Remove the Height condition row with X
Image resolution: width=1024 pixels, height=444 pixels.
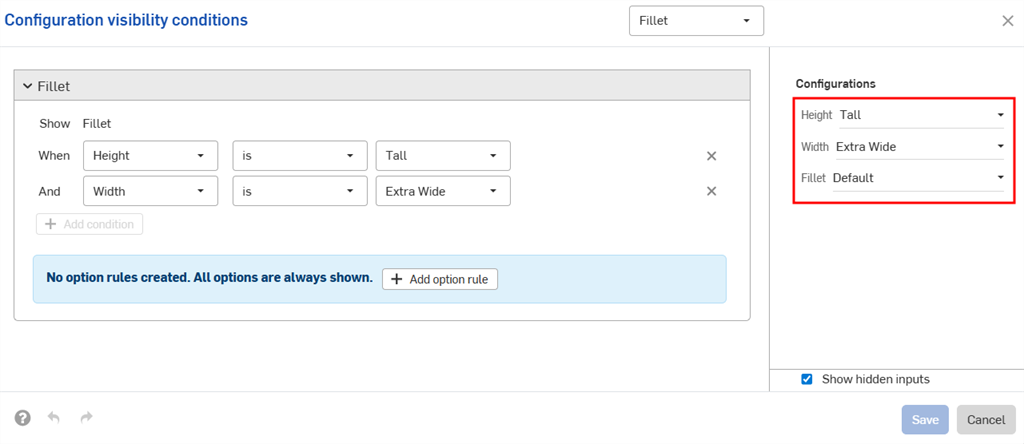(x=712, y=156)
